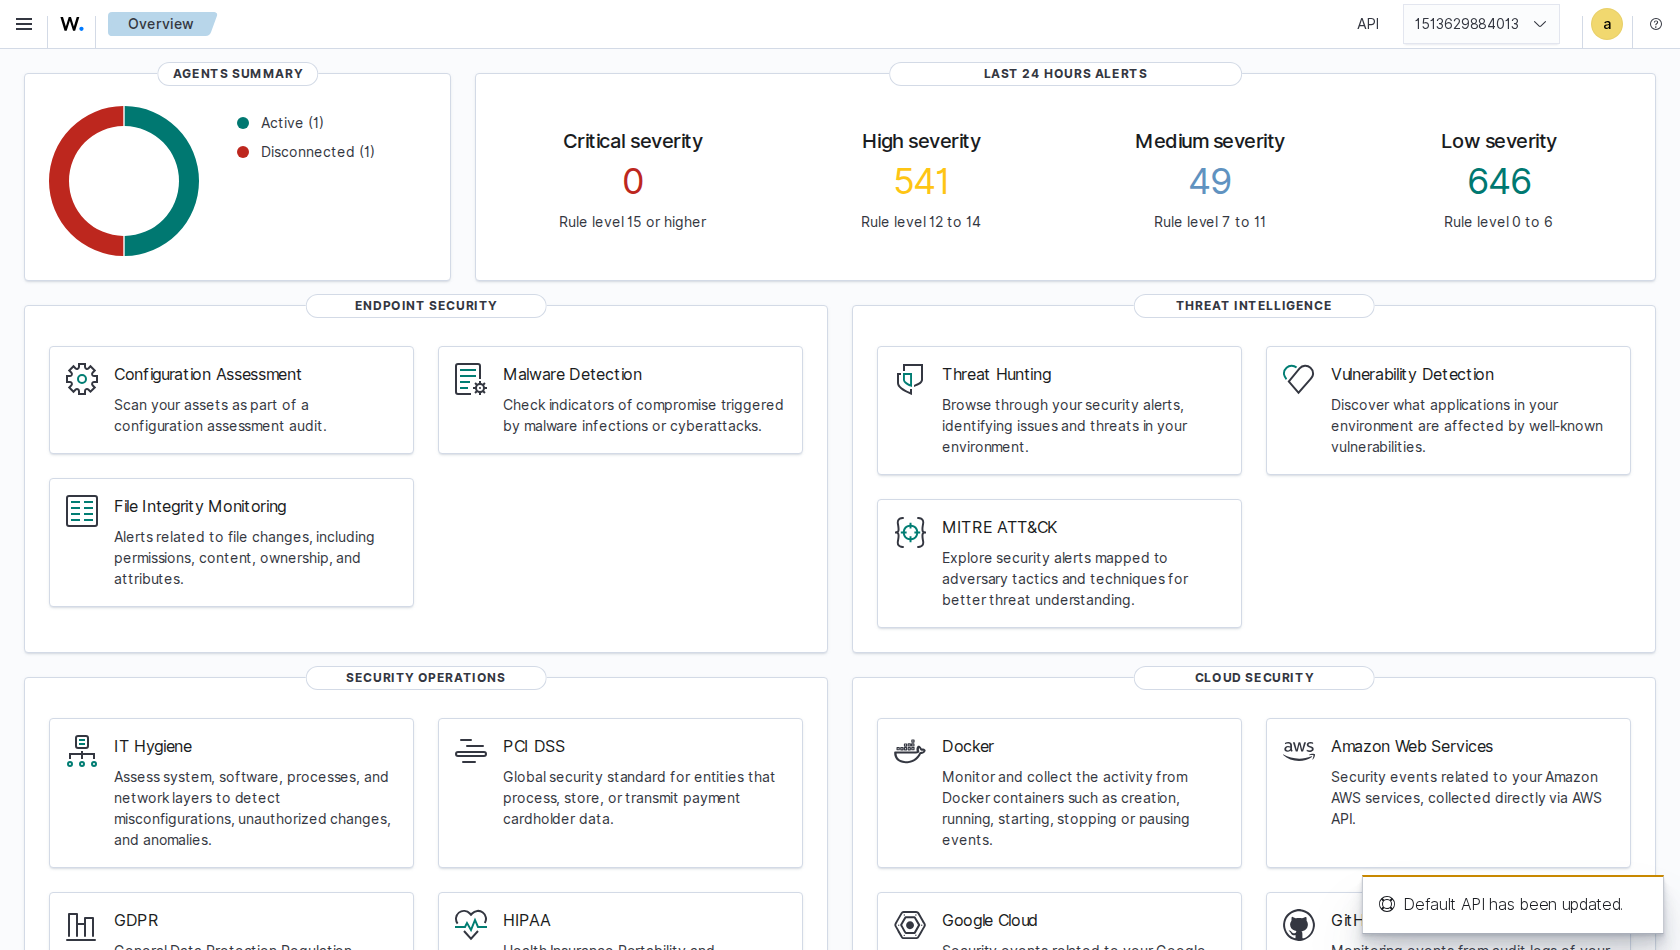1680x950 pixels.
Task: Click the toast notification status icon
Action: pyautogui.click(x=1387, y=904)
